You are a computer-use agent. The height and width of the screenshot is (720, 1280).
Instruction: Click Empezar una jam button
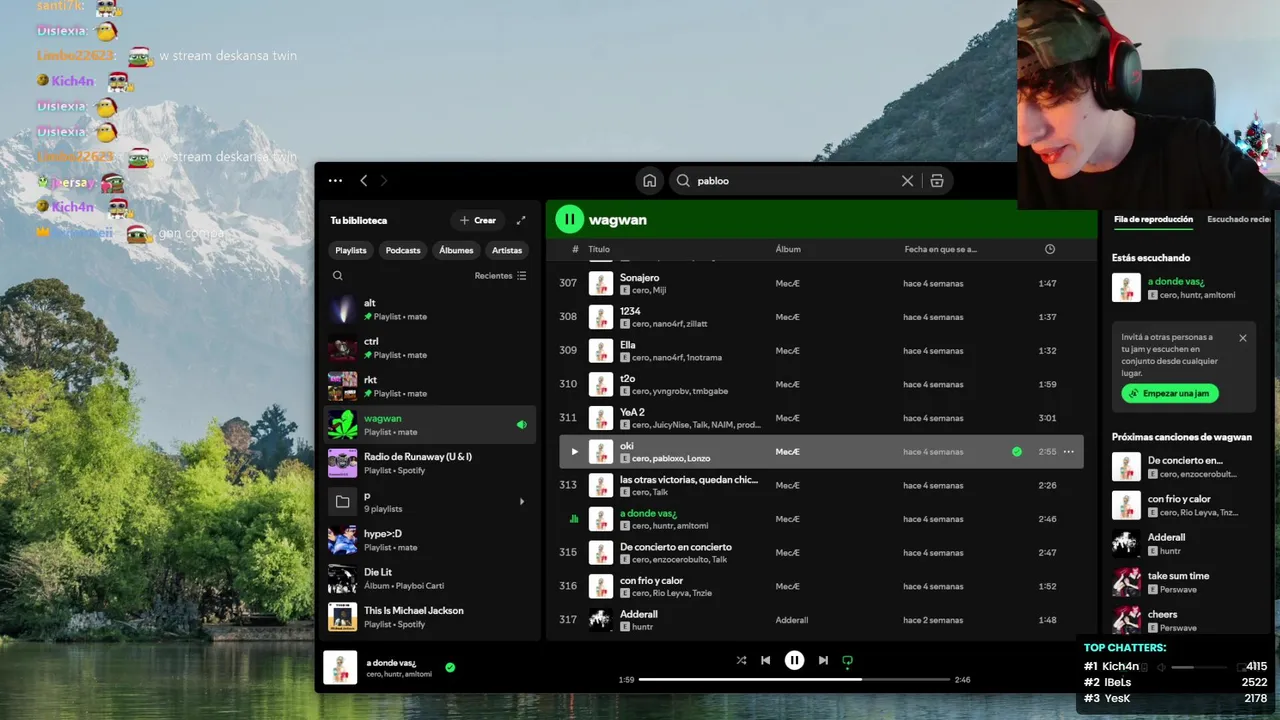[x=1170, y=394]
